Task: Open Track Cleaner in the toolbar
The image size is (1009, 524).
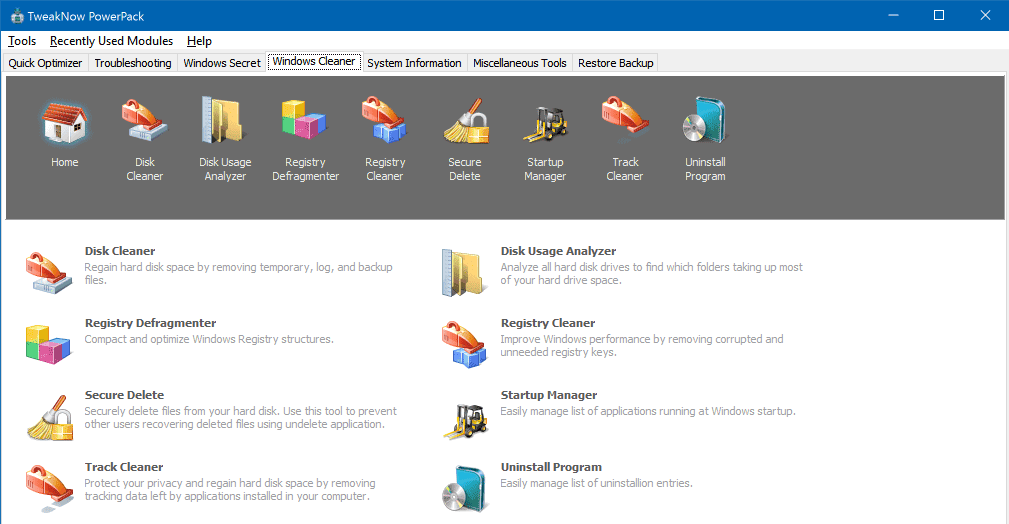Action: (x=625, y=118)
